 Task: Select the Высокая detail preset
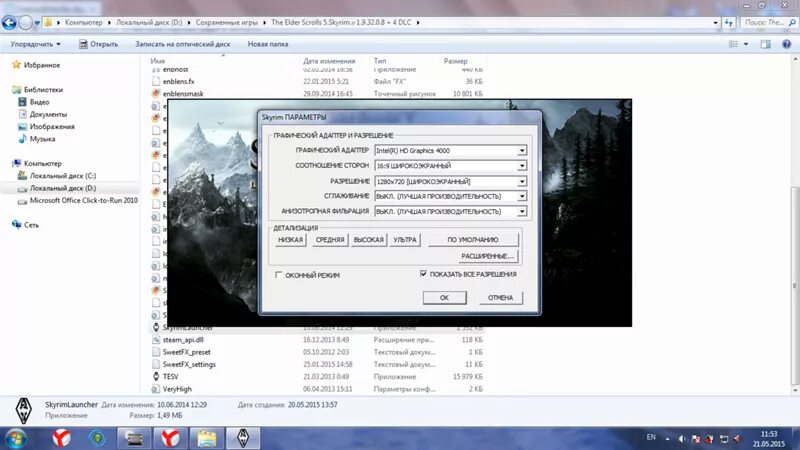368,240
